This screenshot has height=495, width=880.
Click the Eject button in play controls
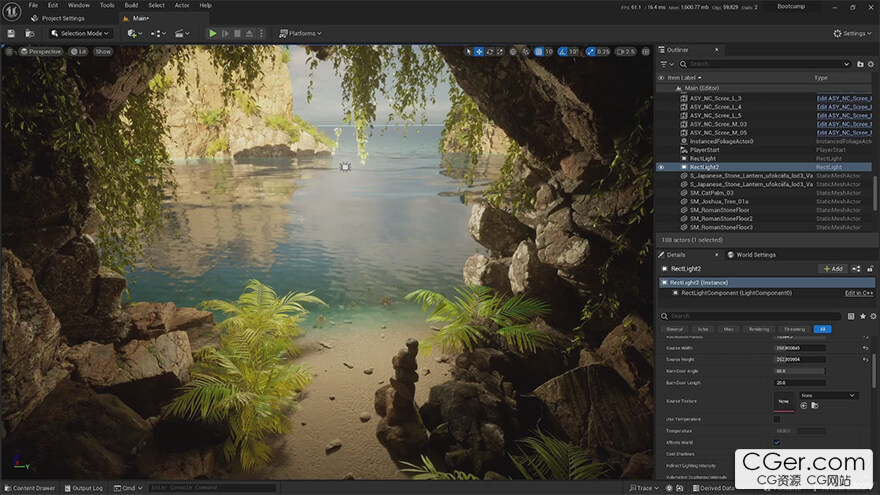[249, 34]
